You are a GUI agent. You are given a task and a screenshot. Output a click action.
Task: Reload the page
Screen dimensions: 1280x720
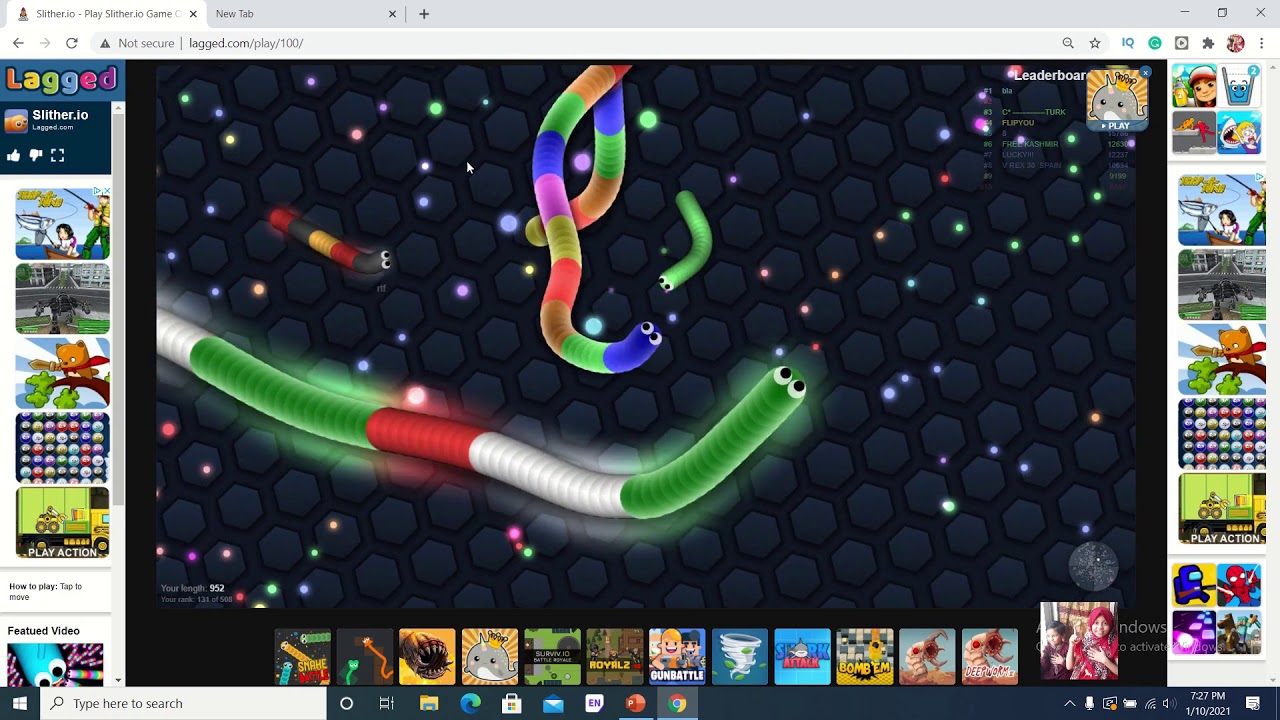point(72,43)
